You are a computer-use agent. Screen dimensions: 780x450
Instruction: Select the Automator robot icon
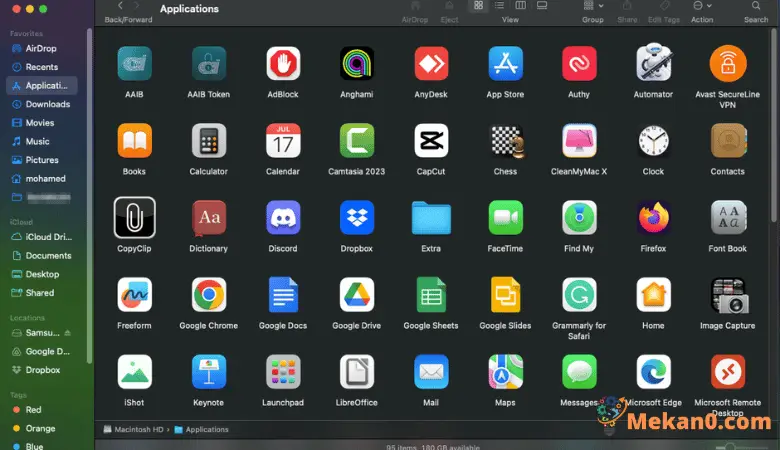[x=653, y=63]
